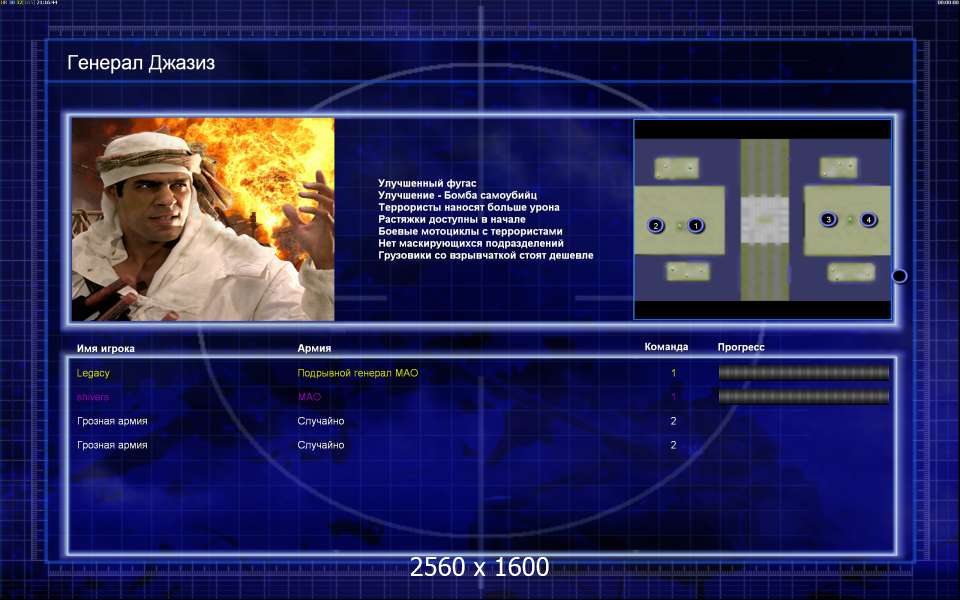The image size is (960, 600).
Task: Click the line 'Улучшение - Бомба самоубийц'
Action: pyautogui.click(x=457, y=195)
